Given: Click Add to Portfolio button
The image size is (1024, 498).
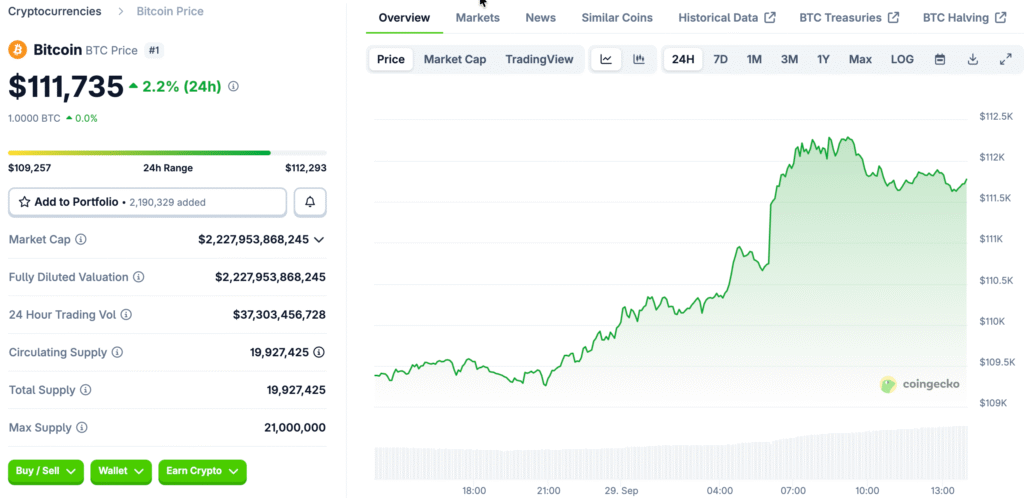Looking at the screenshot, I should coord(148,202).
